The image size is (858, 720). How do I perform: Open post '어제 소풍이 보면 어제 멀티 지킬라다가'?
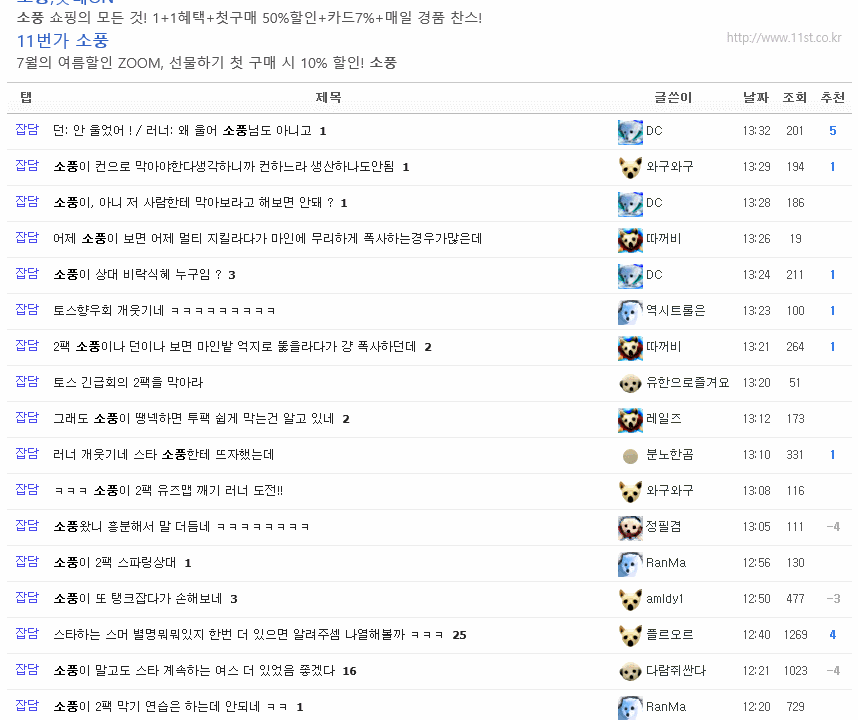coord(268,239)
